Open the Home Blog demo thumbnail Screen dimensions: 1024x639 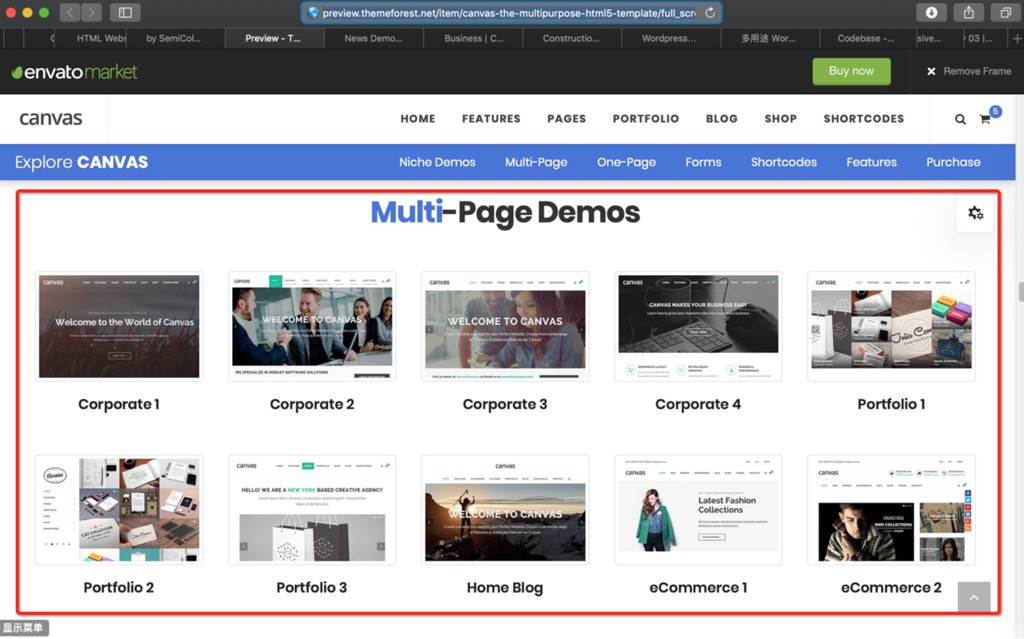tap(505, 510)
